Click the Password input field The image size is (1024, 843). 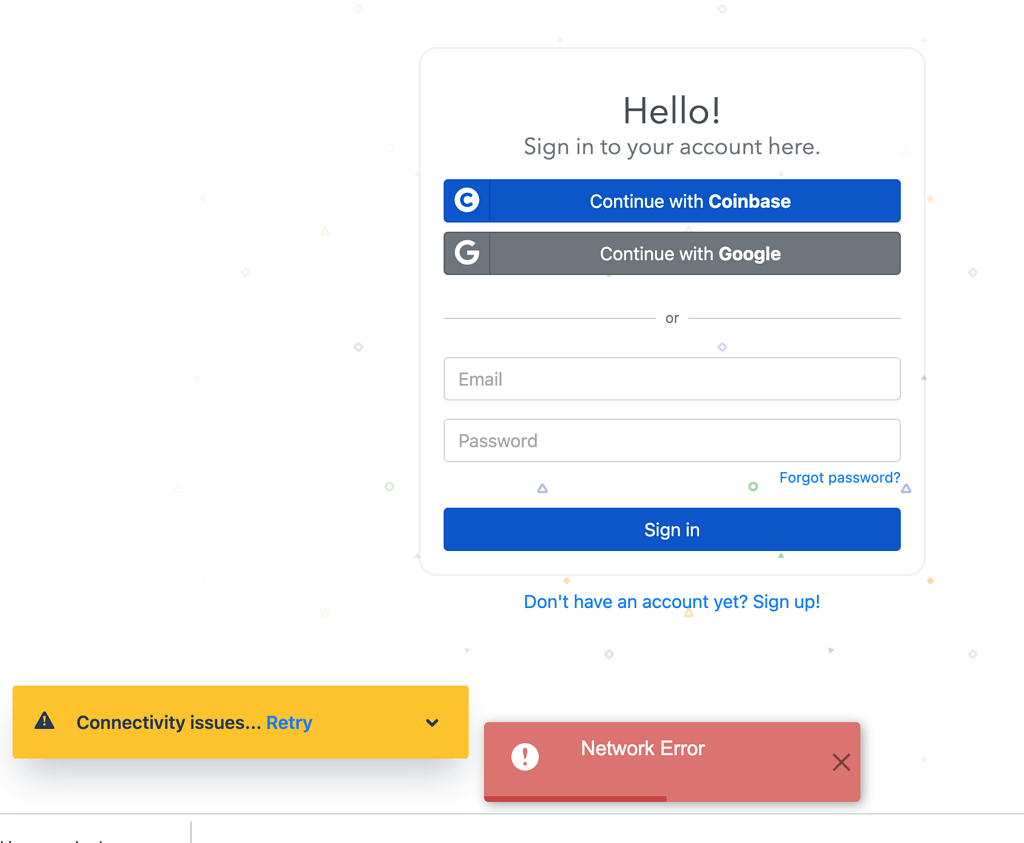tap(672, 440)
